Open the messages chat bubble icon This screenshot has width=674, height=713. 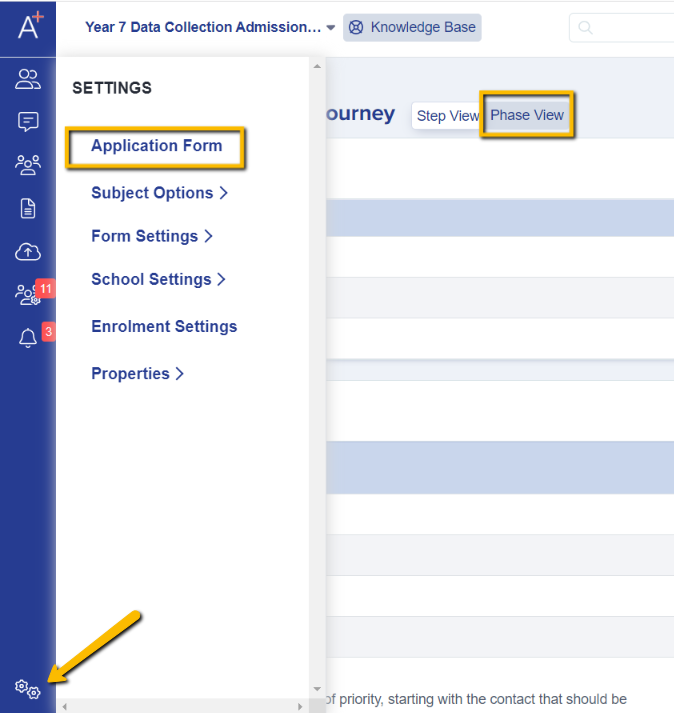pos(28,122)
